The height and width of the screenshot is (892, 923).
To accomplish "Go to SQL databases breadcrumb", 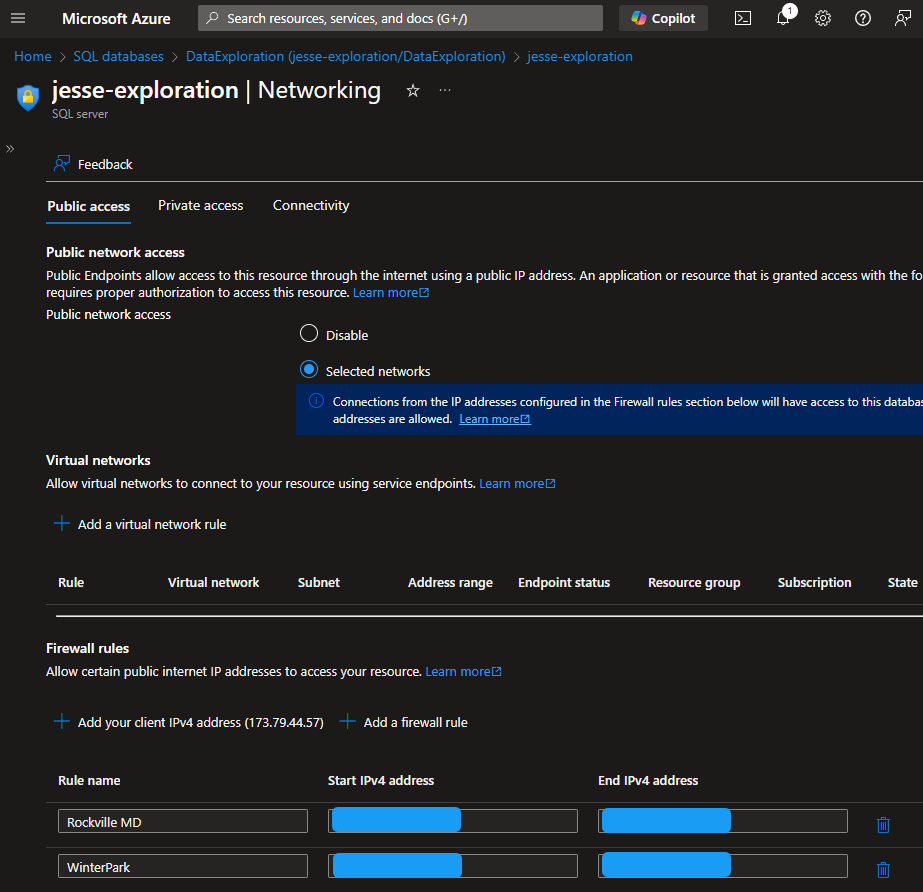I will [118, 57].
